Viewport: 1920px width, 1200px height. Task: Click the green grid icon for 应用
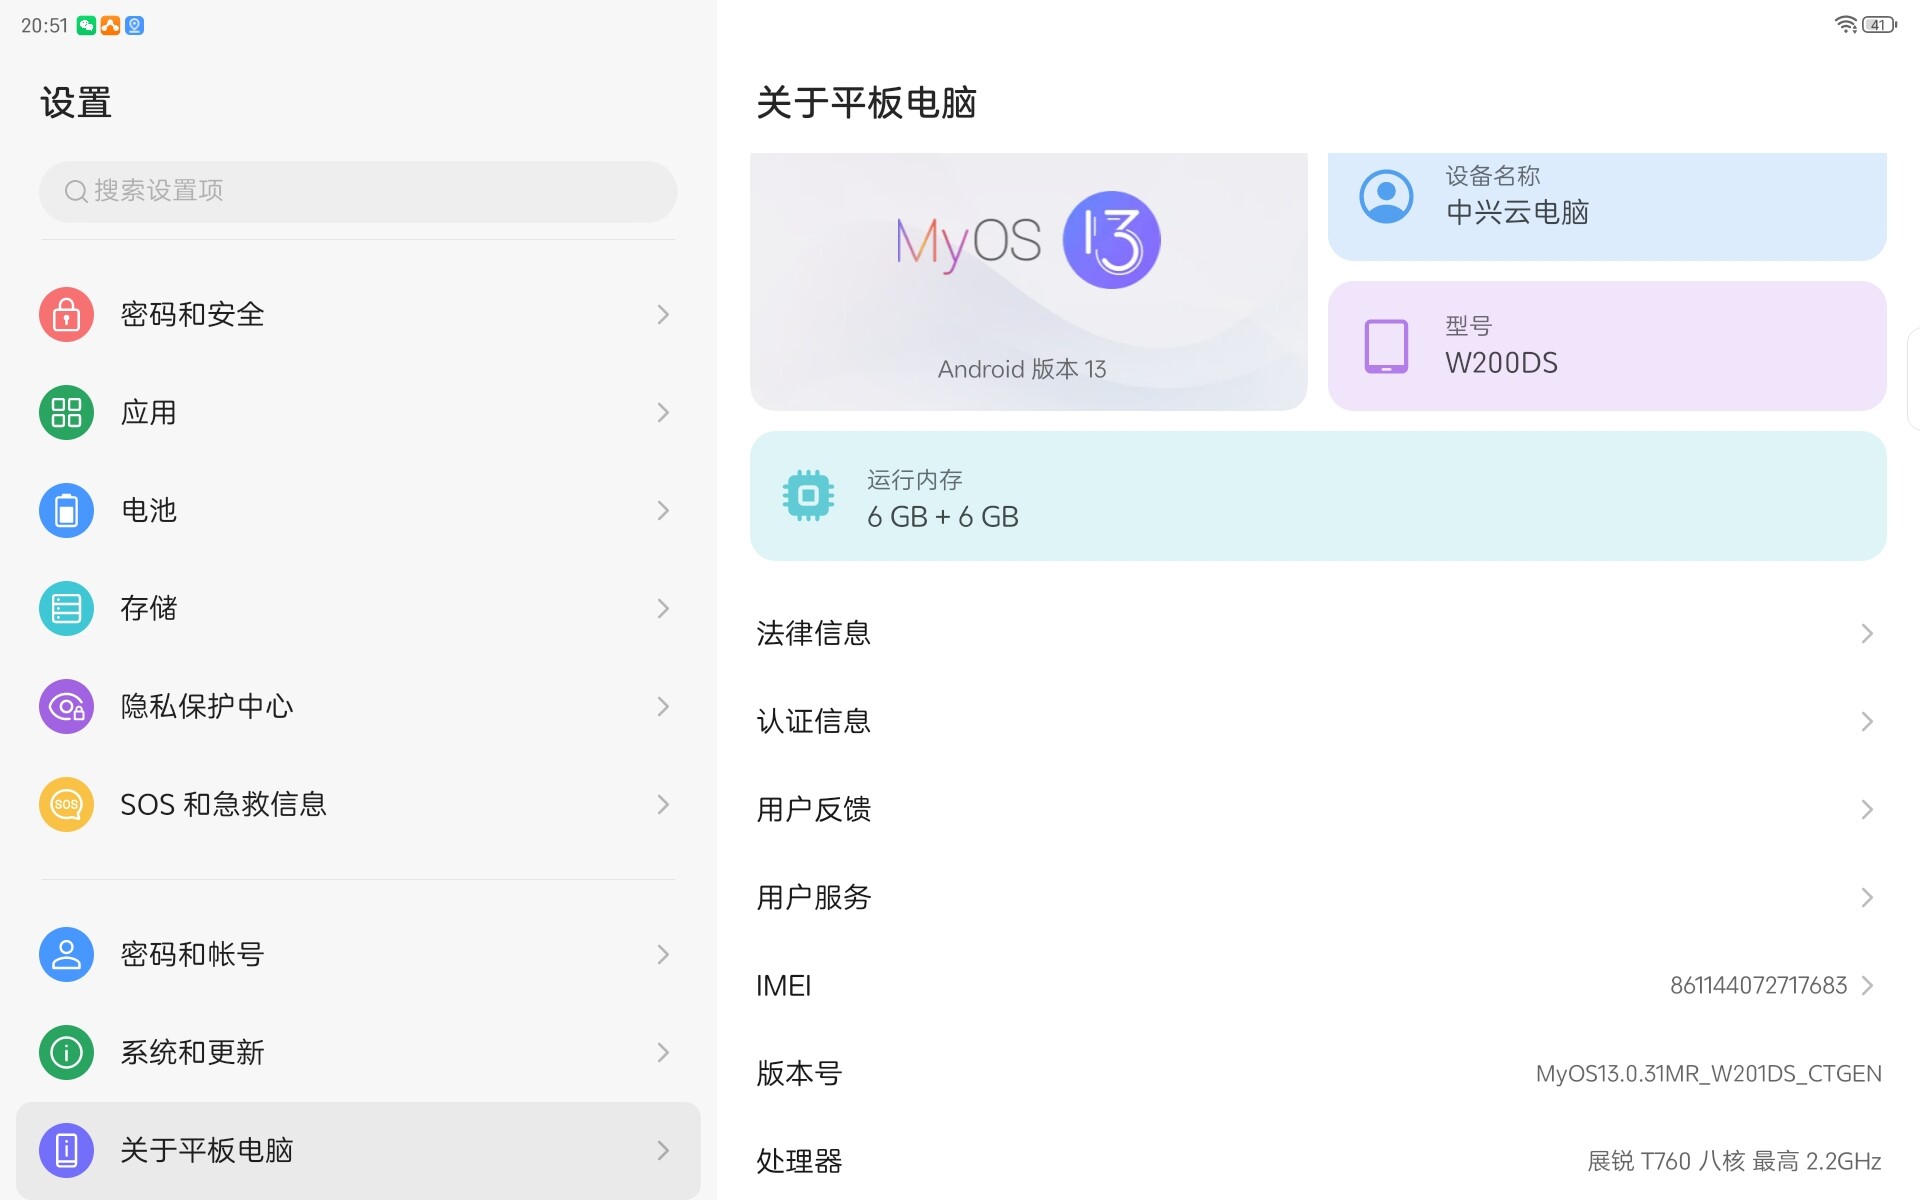pos(66,413)
